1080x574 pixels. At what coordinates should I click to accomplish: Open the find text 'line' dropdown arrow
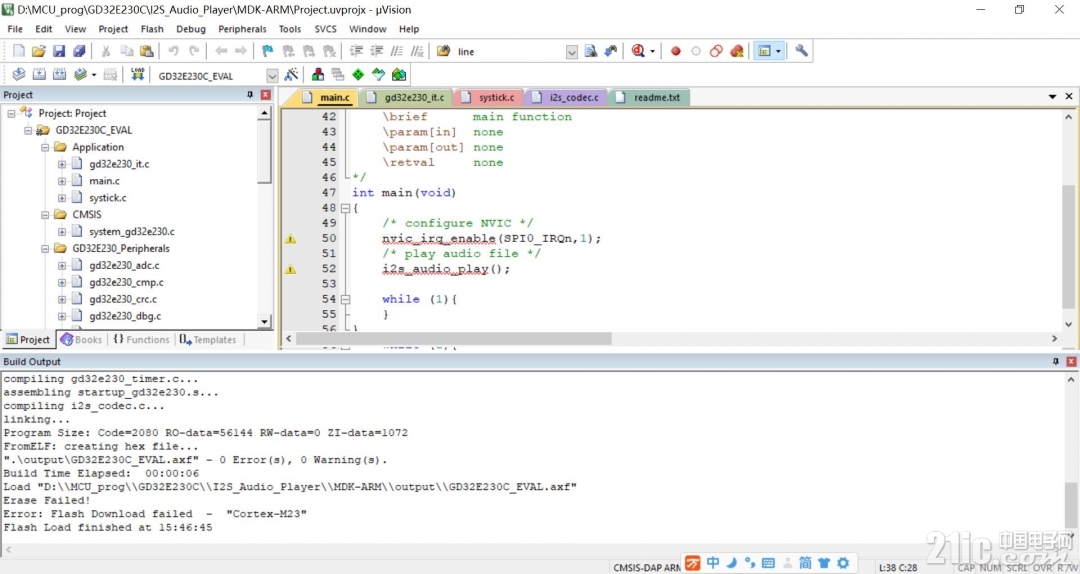pos(572,52)
